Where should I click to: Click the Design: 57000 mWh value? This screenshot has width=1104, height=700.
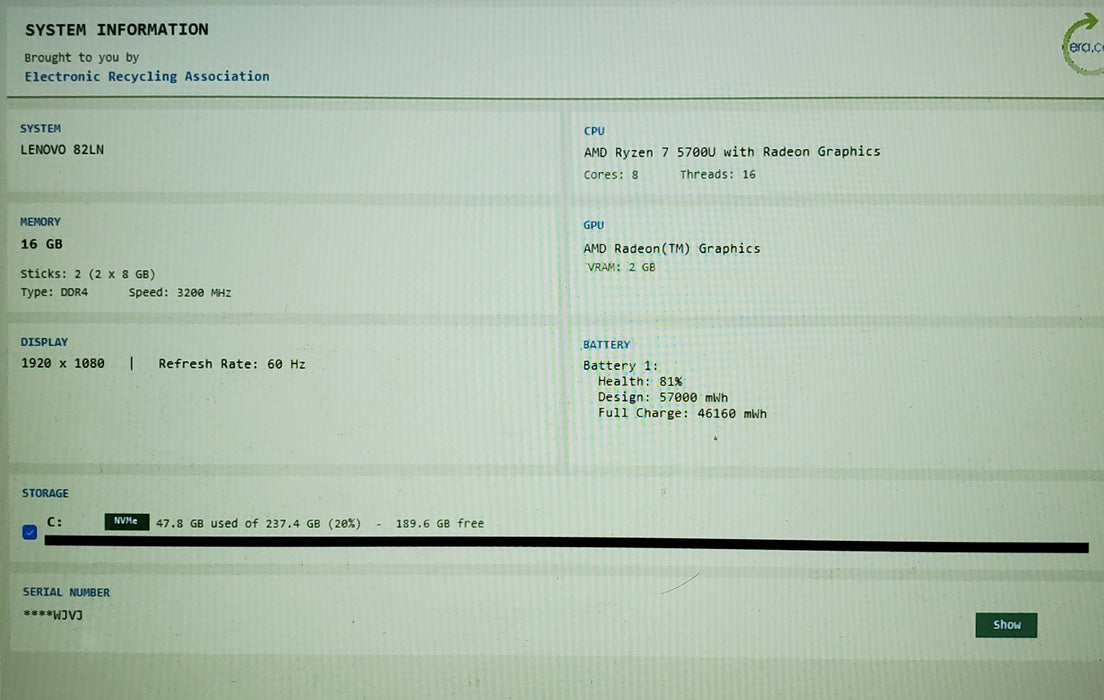(663, 397)
